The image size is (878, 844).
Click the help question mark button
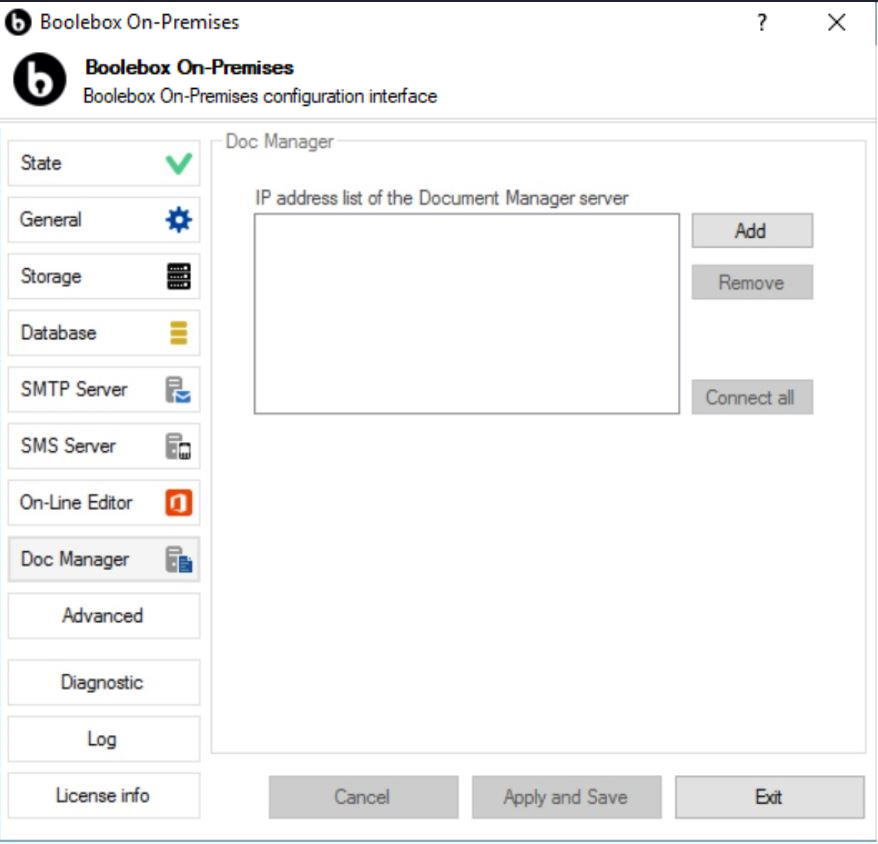[762, 22]
